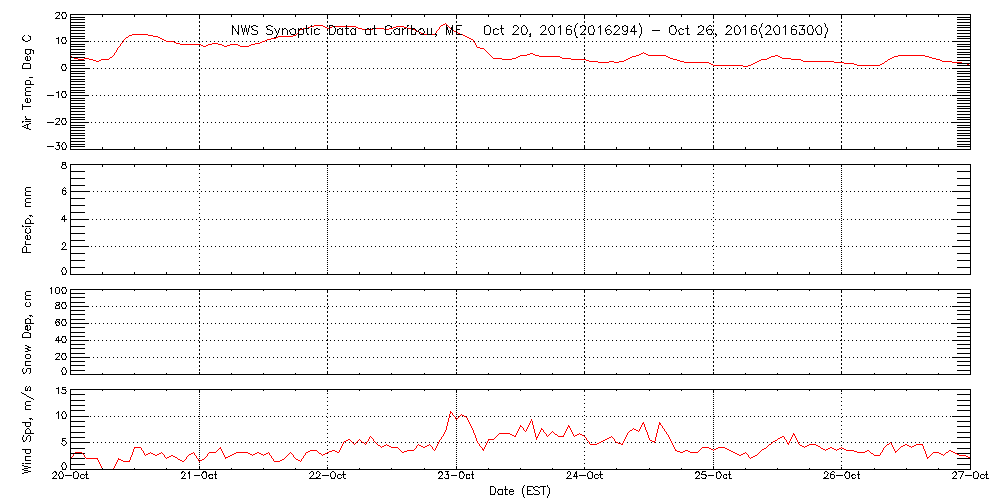Viewport: 1000px width, 500px height.
Task: Click the 6 value on precipitation axis
Action: point(63,191)
